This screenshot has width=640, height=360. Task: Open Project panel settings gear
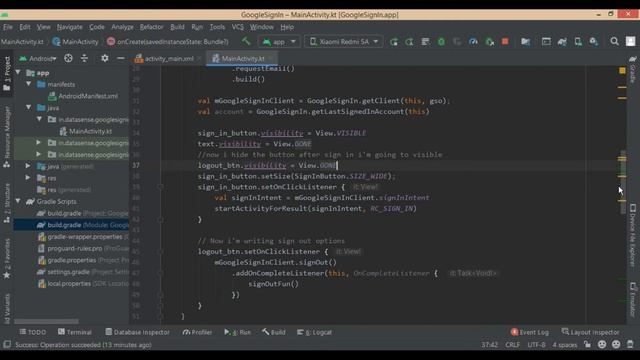[104, 58]
